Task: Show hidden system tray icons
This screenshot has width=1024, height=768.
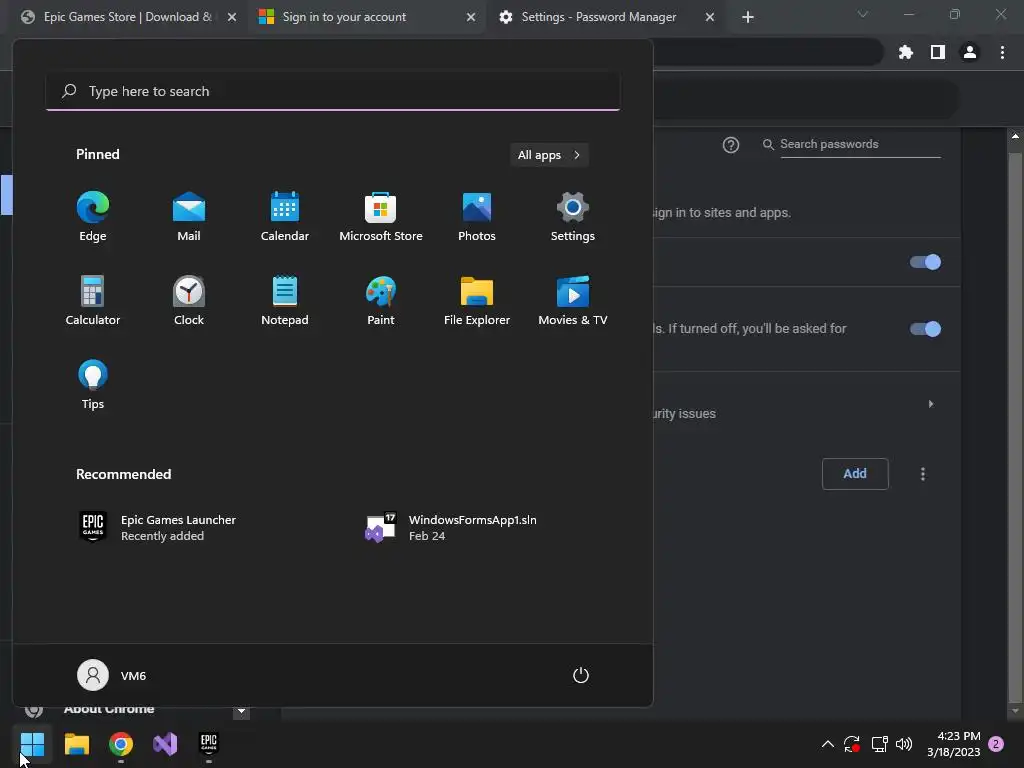Action: click(827, 744)
